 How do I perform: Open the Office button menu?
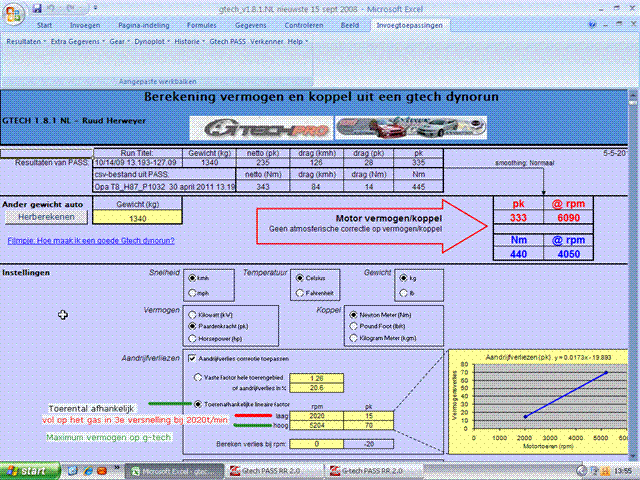13,14
